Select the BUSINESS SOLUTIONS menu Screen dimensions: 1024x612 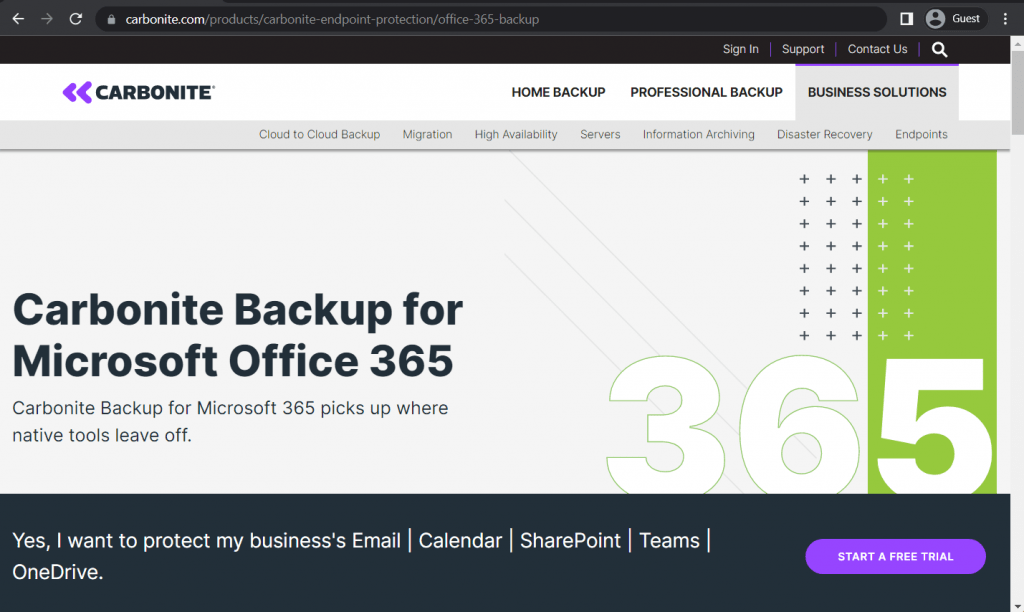(877, 92)
